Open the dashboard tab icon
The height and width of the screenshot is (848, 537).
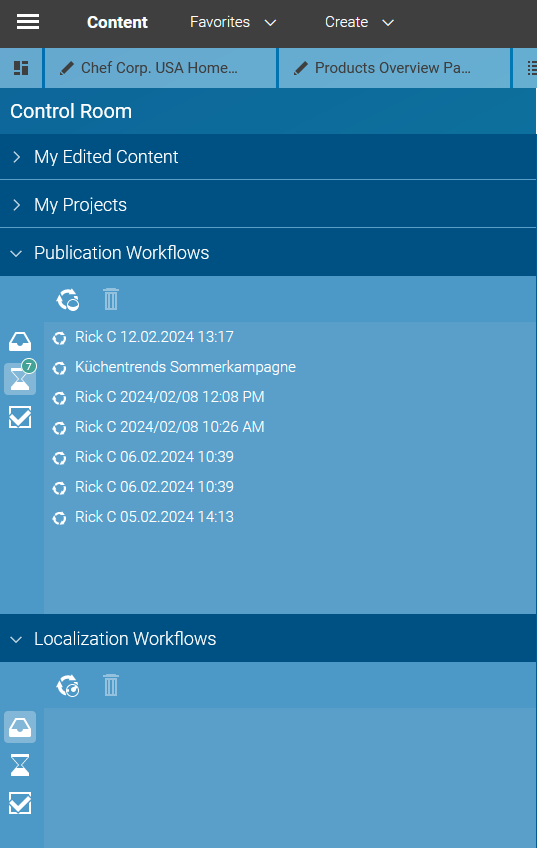pos(21,68)
